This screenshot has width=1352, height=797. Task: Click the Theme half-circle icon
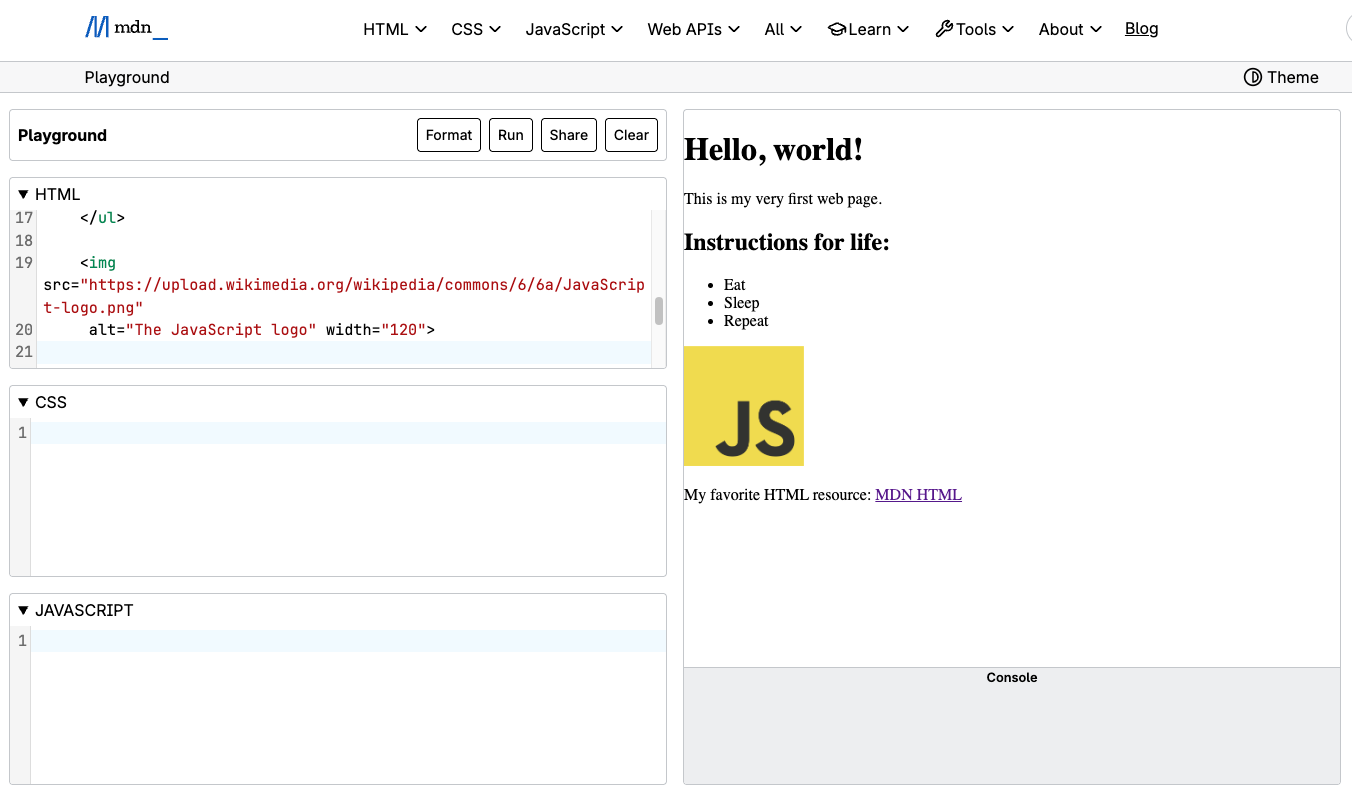point(1252,77)
